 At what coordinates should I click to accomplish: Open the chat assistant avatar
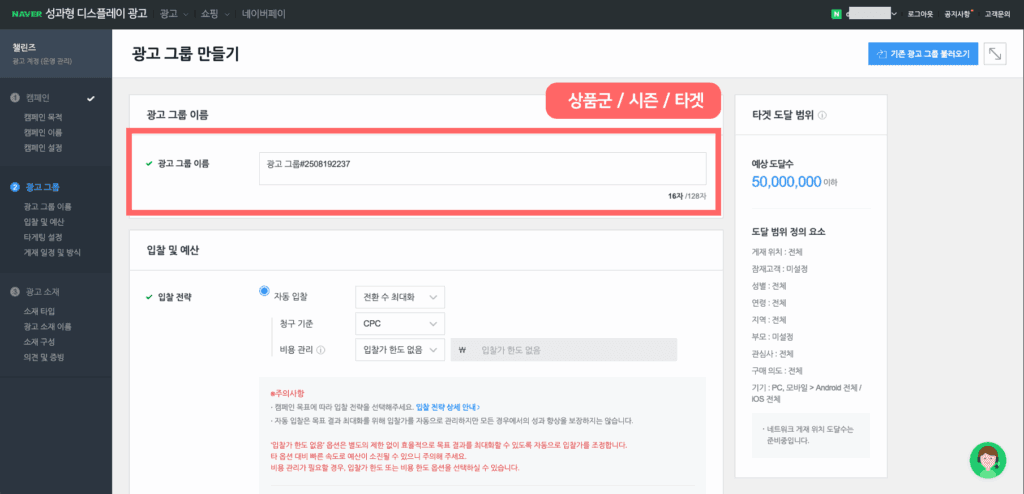(x=987, y=460)
